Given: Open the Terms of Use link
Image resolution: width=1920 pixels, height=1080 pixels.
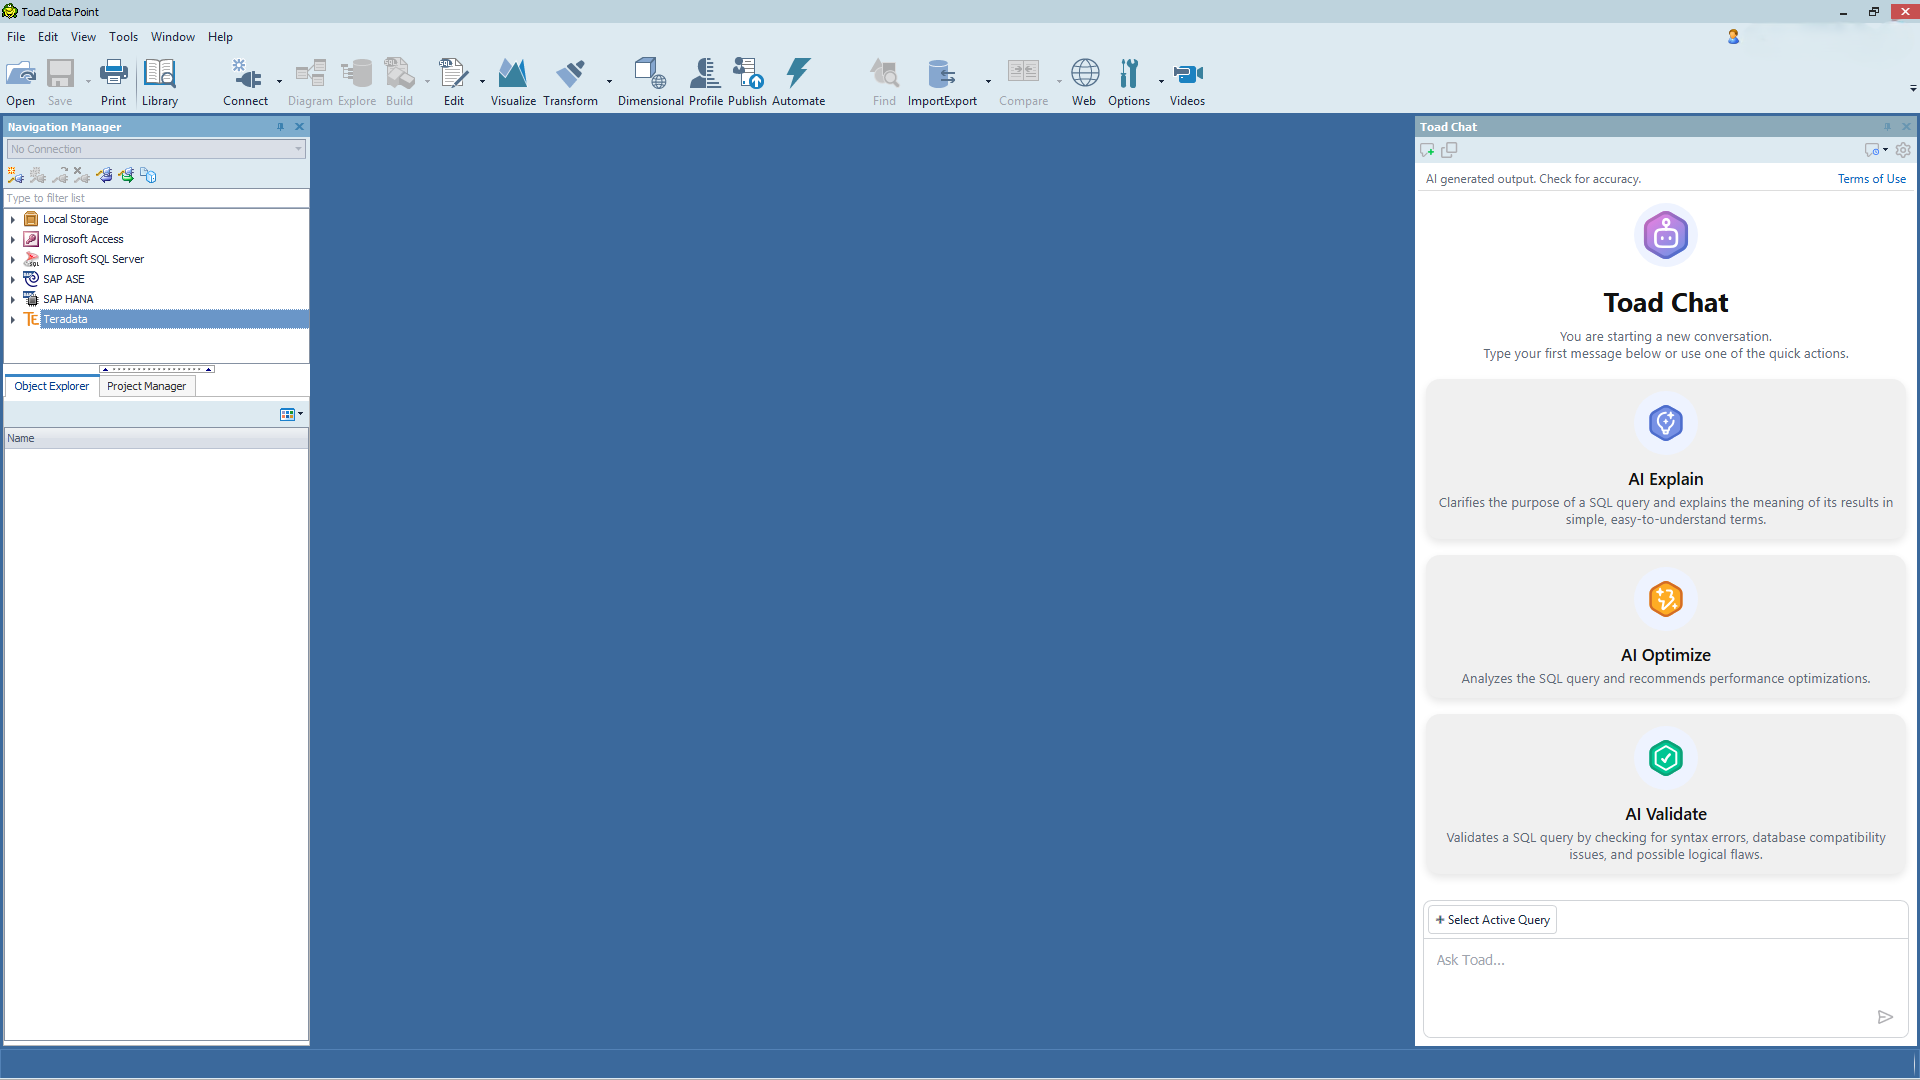Looking at the screenshot, I should (1871, 179).
